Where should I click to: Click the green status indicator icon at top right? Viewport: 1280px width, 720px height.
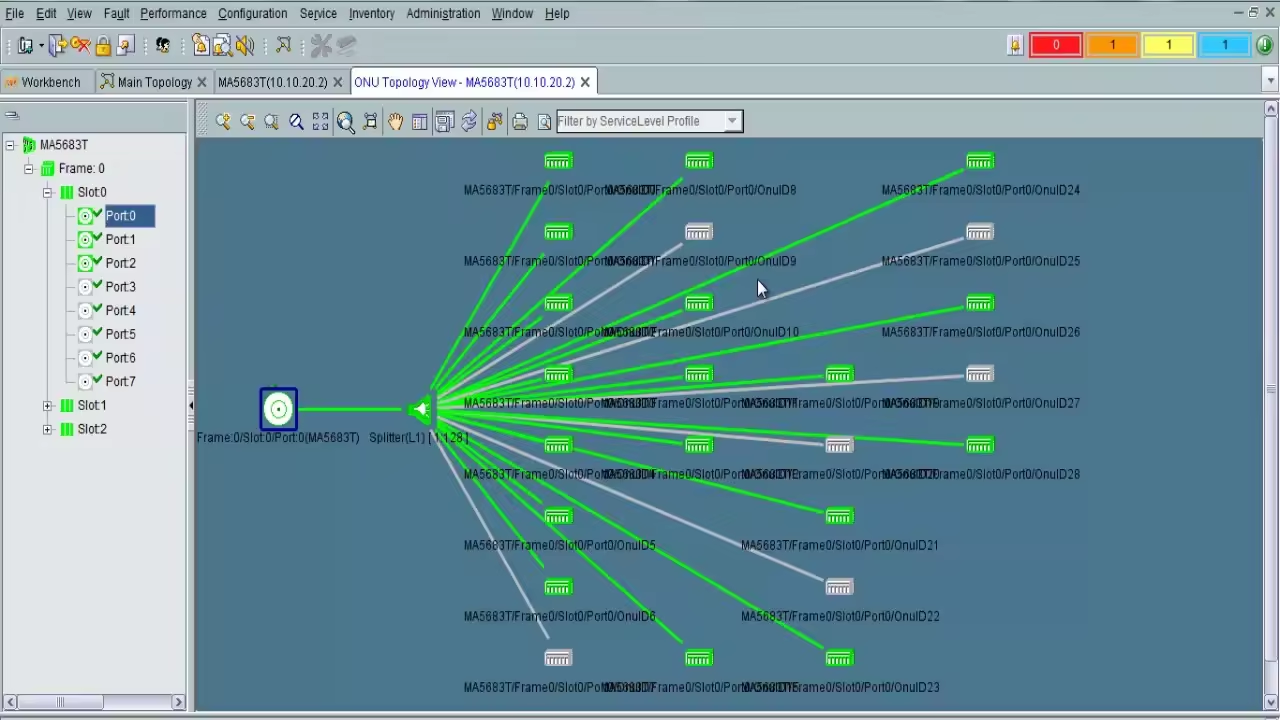click(1266, 45)
